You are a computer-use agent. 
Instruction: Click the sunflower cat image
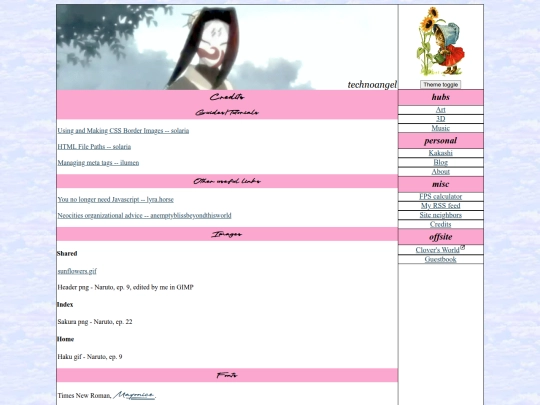440,41
